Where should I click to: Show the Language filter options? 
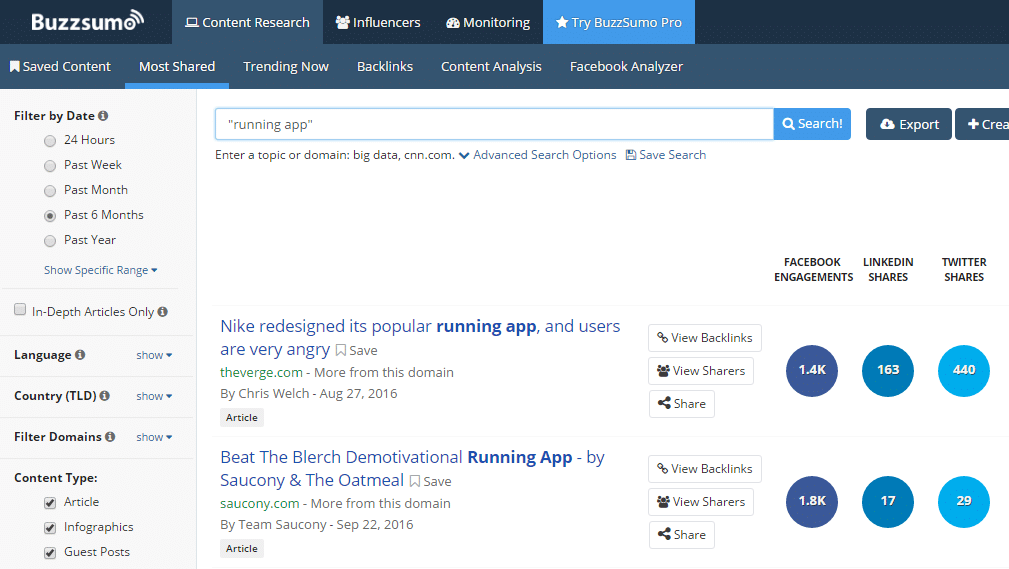pyautogui.click(x=154, y=355)
